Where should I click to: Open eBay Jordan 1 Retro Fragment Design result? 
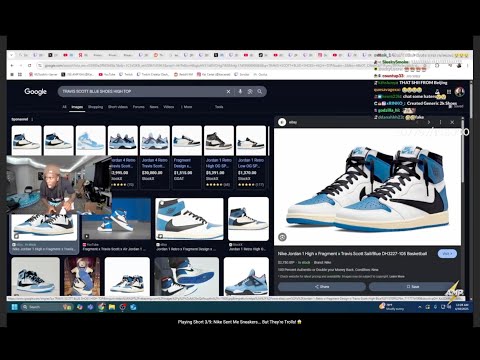(x=189, y=219)
